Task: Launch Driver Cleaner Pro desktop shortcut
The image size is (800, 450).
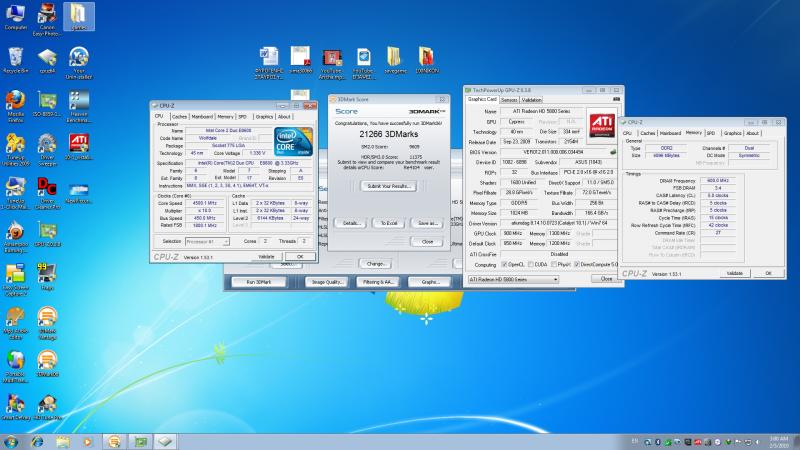Action: point(47,193)
